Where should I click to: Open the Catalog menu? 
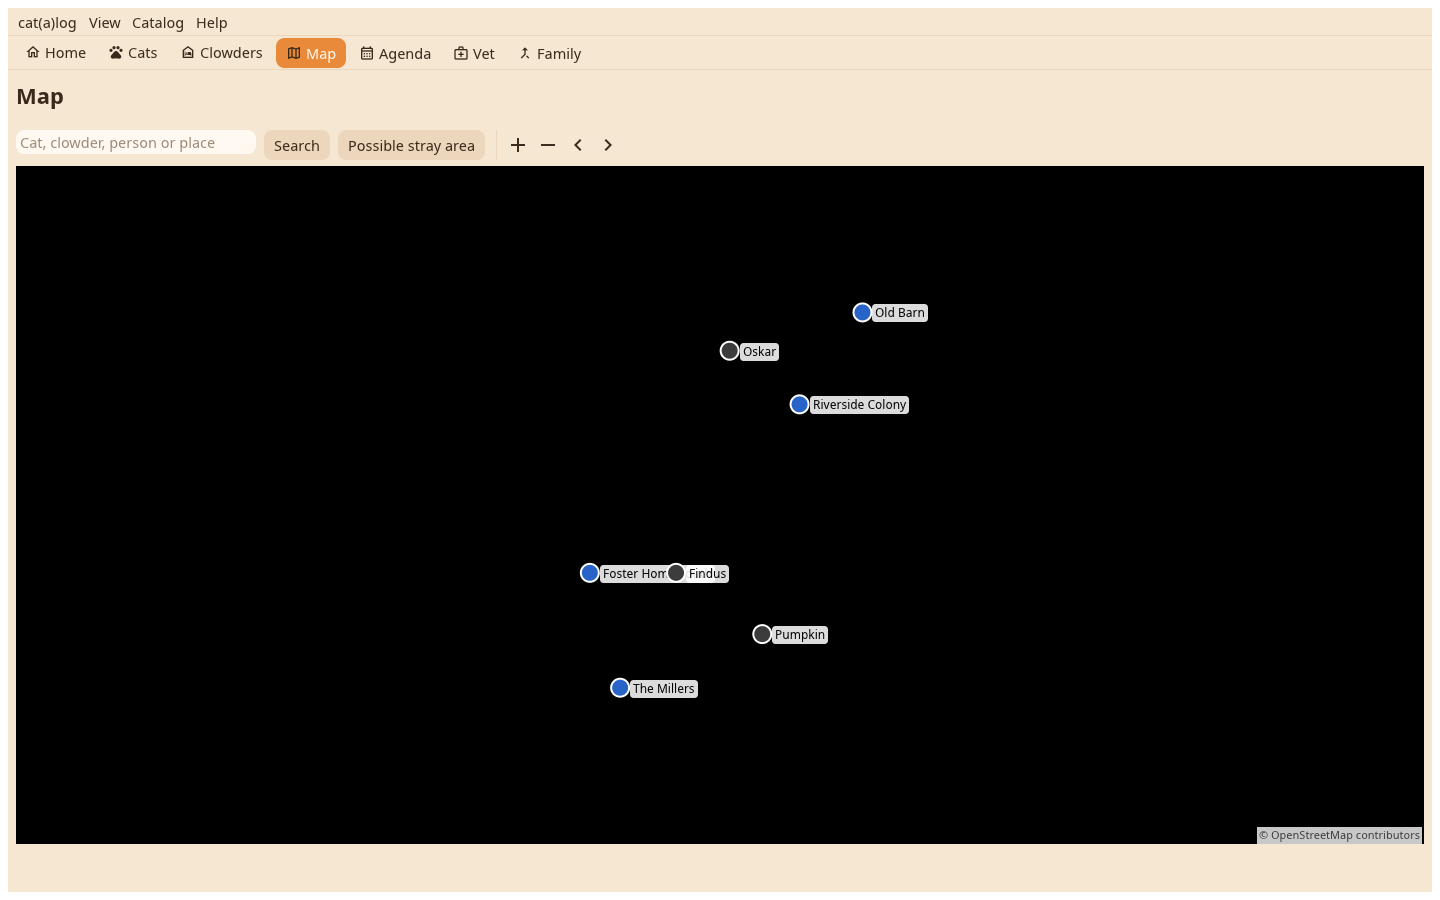(x=158, y=23)
